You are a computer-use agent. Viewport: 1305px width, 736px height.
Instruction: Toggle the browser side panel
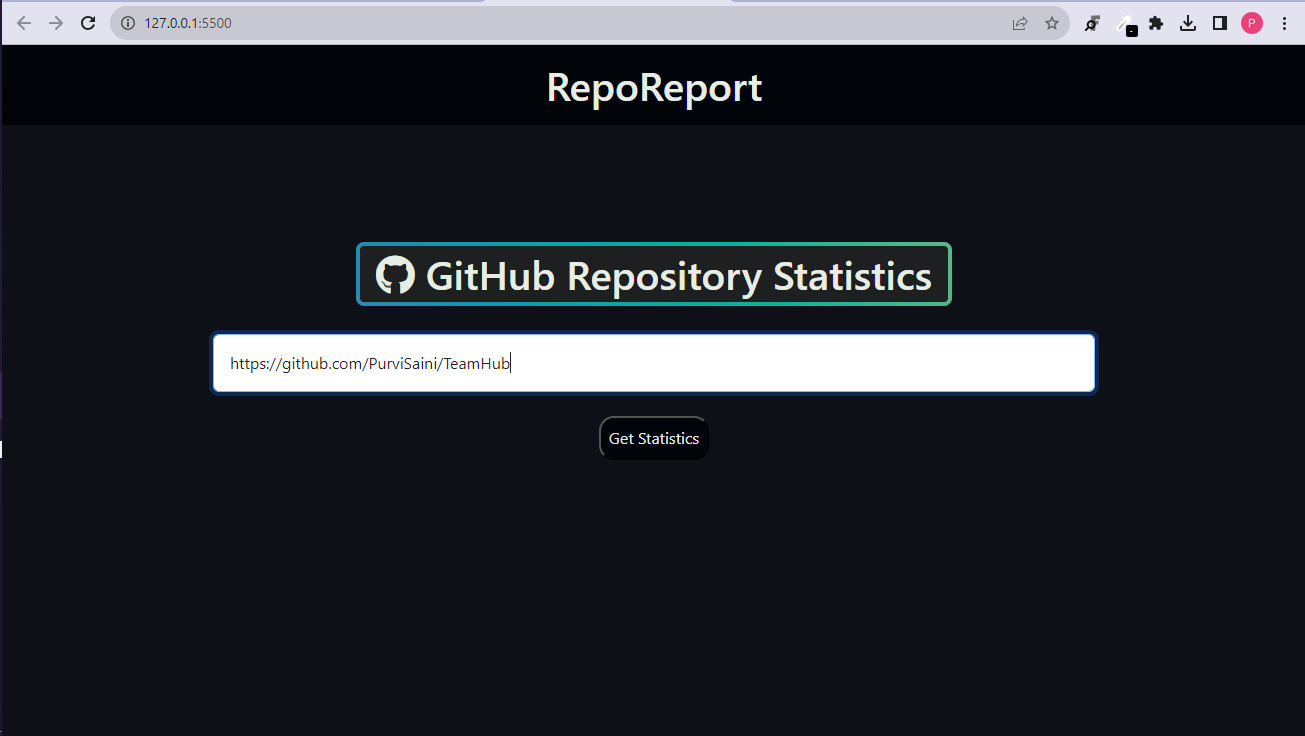(x=1220, y=23)
